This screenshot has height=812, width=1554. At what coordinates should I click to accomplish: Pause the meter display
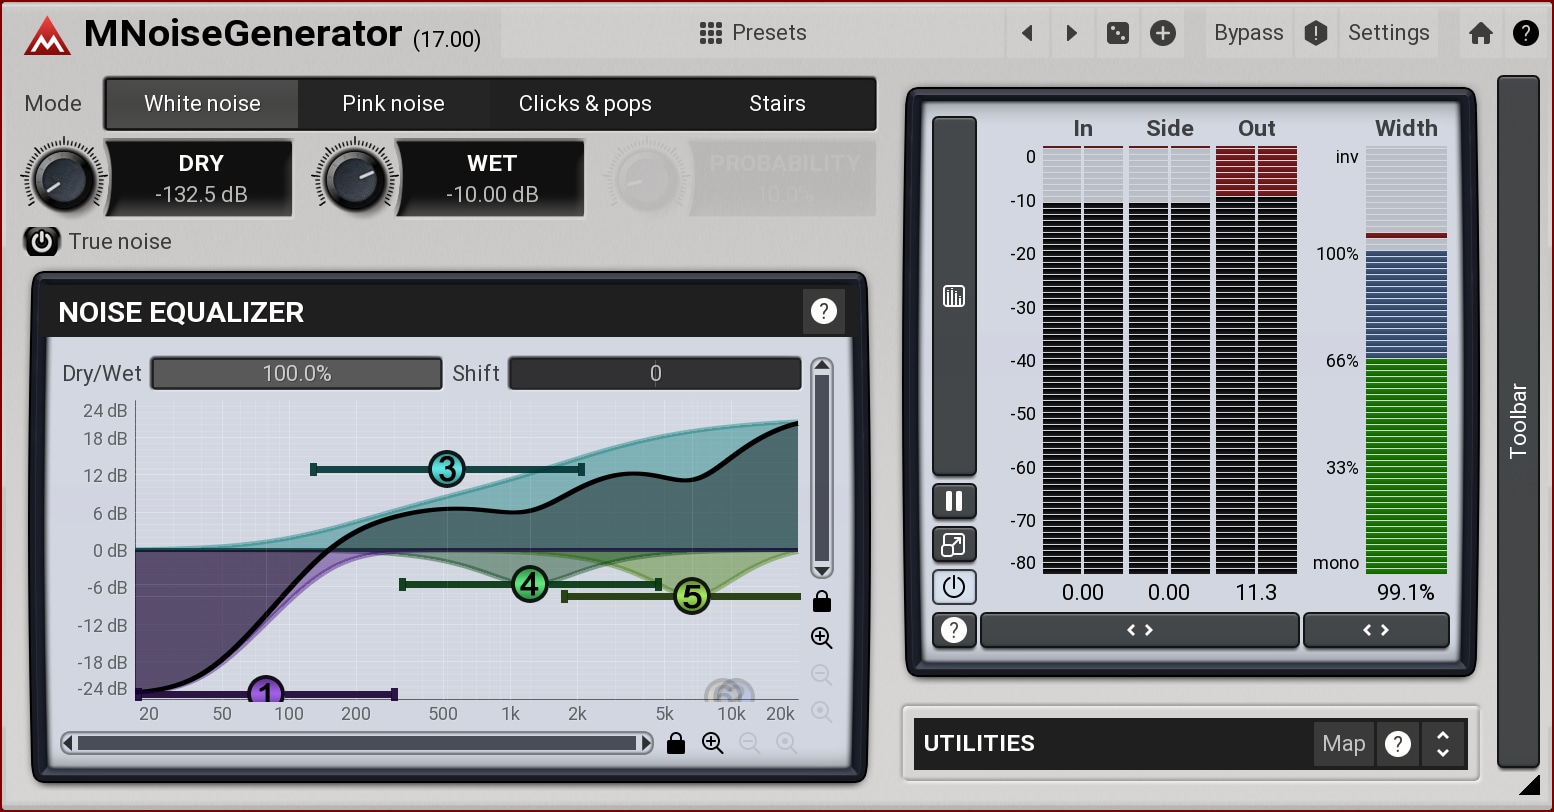[x=953, y=501]
